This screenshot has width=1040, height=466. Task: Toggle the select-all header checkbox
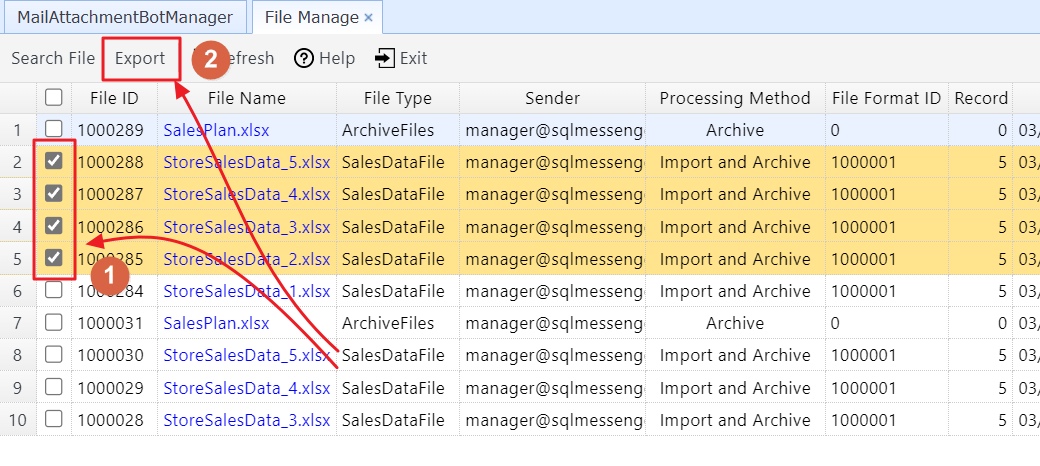(x=54, y=98)
